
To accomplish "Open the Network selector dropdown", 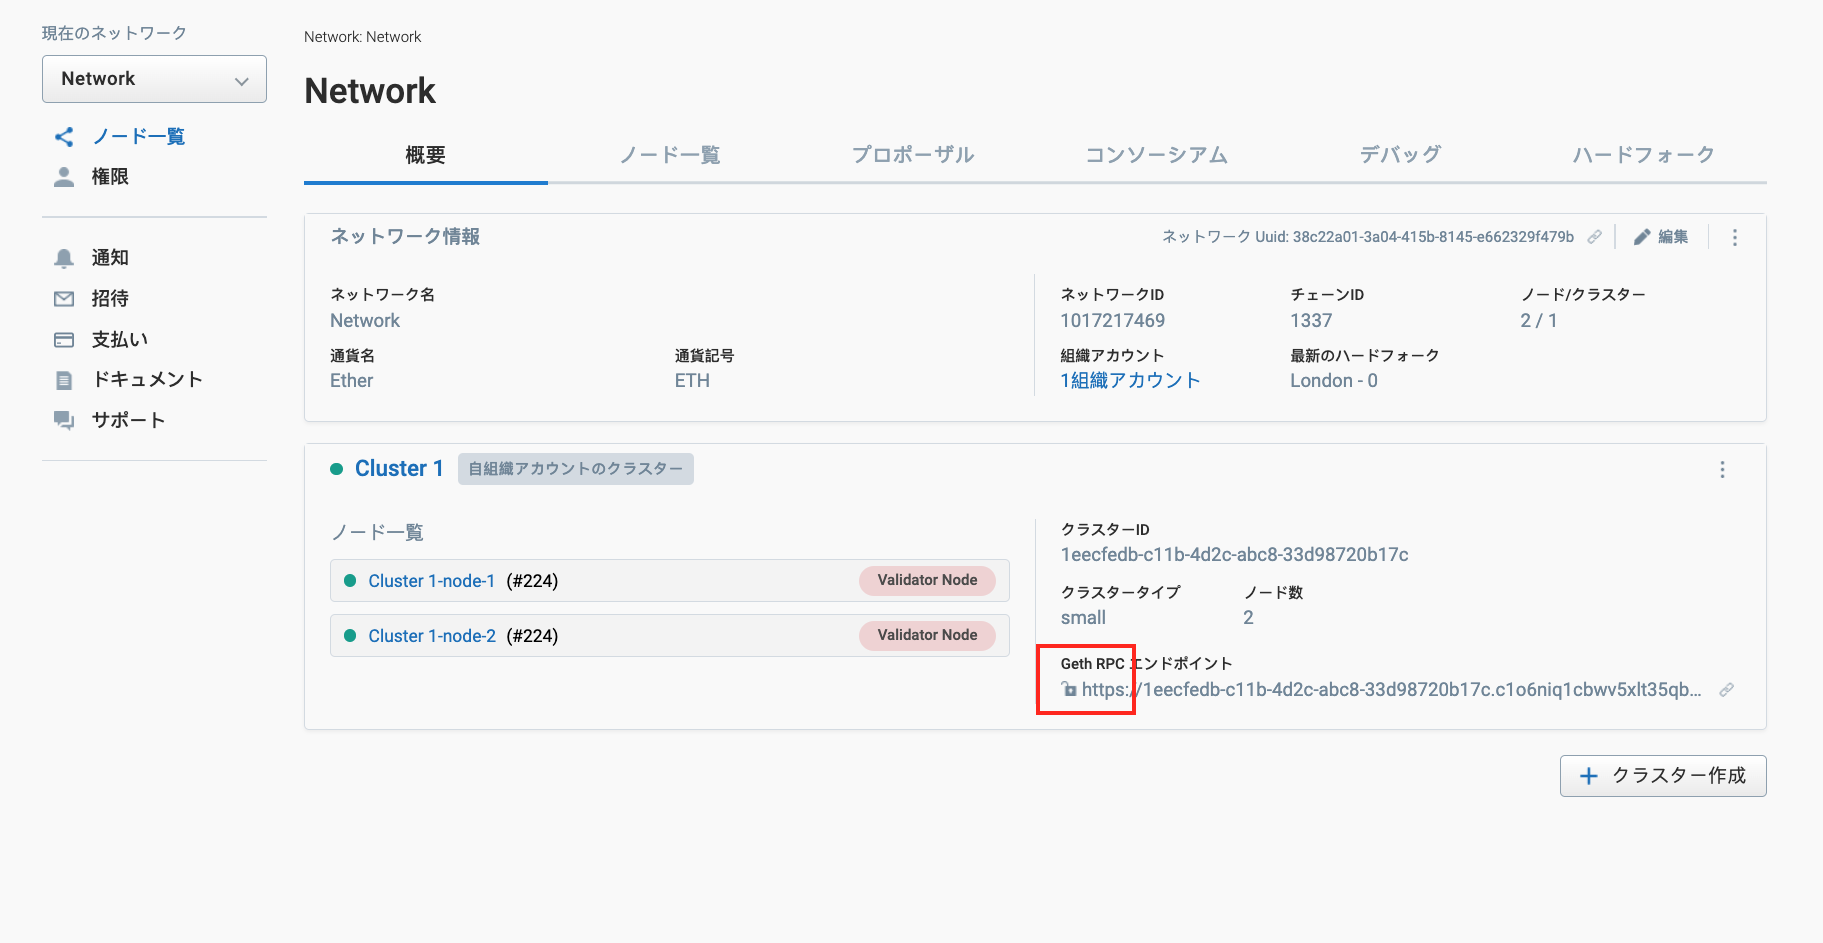I will (154, 79).
